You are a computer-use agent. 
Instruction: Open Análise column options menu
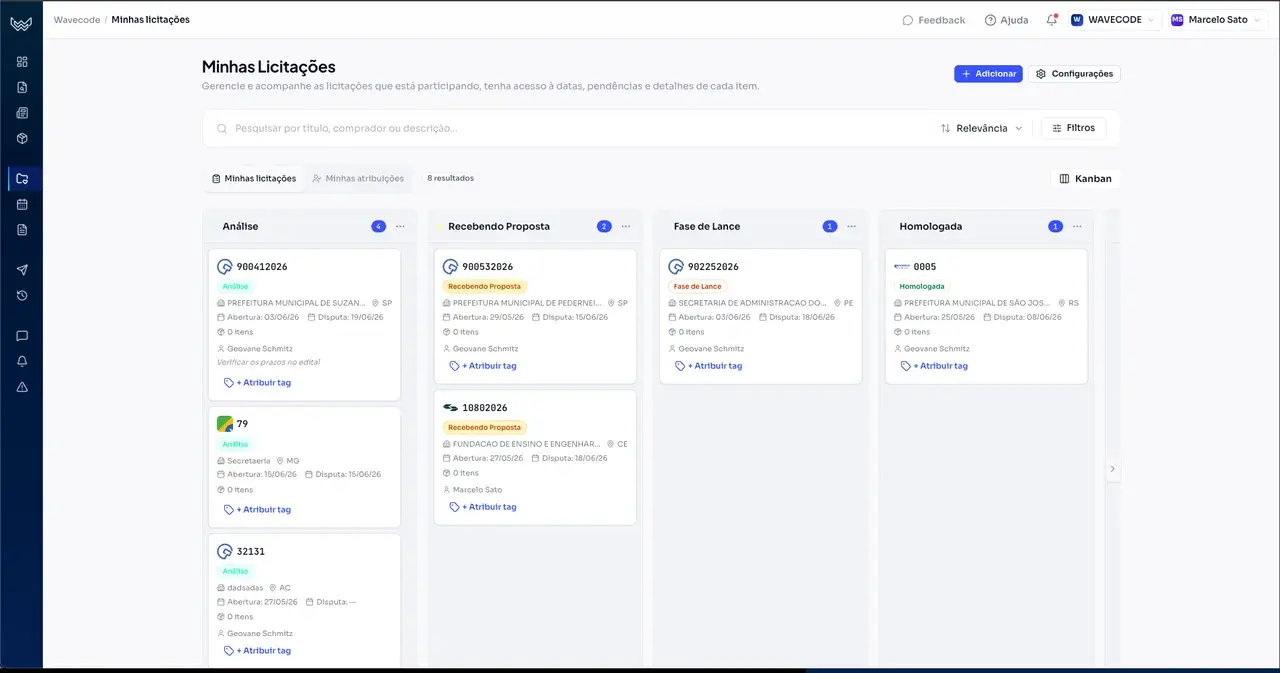click(400, 227)
